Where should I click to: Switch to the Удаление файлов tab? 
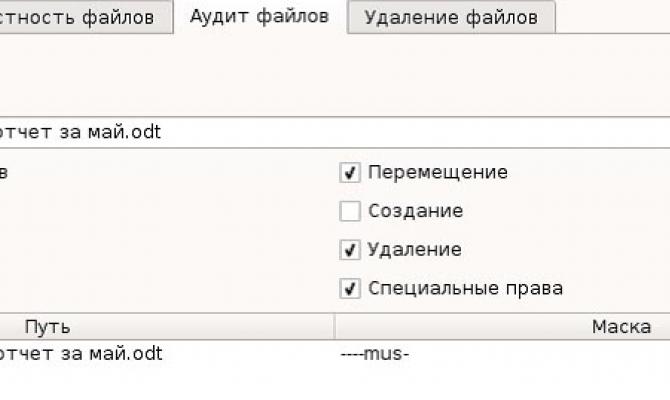click(450, 17)
